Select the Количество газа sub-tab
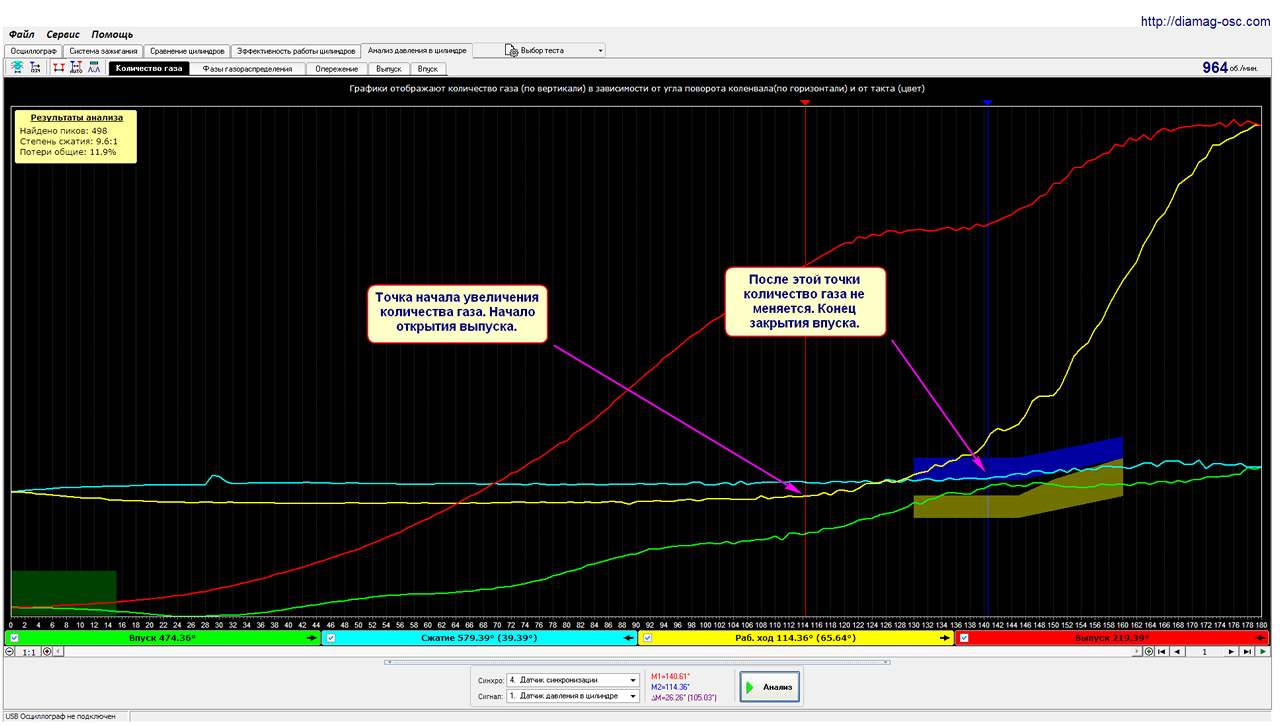 (x=148, y=69)
